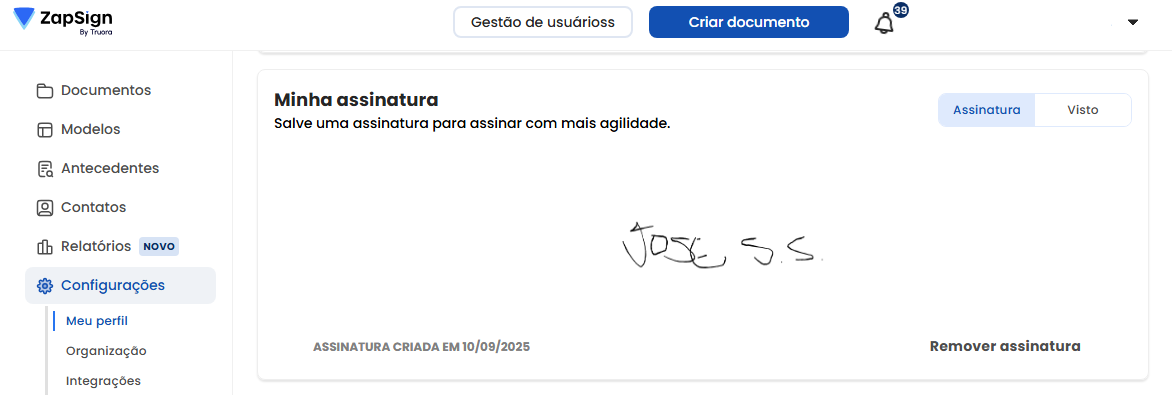
Task: Click the notification count badge 39
Action: 901,10
